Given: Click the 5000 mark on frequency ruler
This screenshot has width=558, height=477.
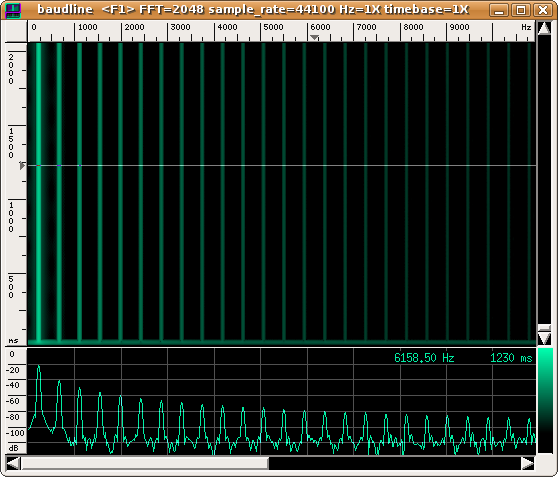Looking at the screenshot, I should point(273,27).
